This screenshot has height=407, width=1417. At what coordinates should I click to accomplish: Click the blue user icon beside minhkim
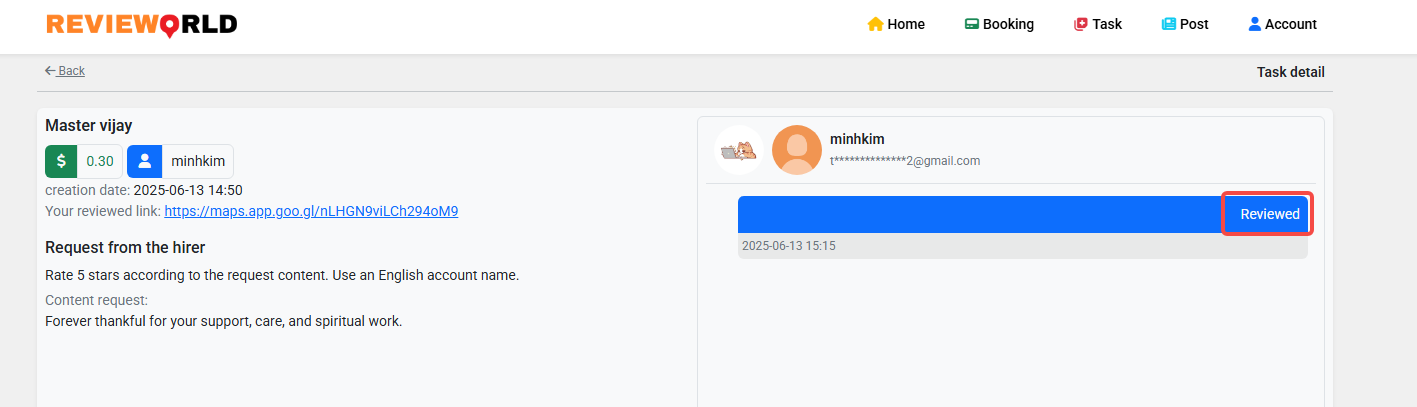145,161
